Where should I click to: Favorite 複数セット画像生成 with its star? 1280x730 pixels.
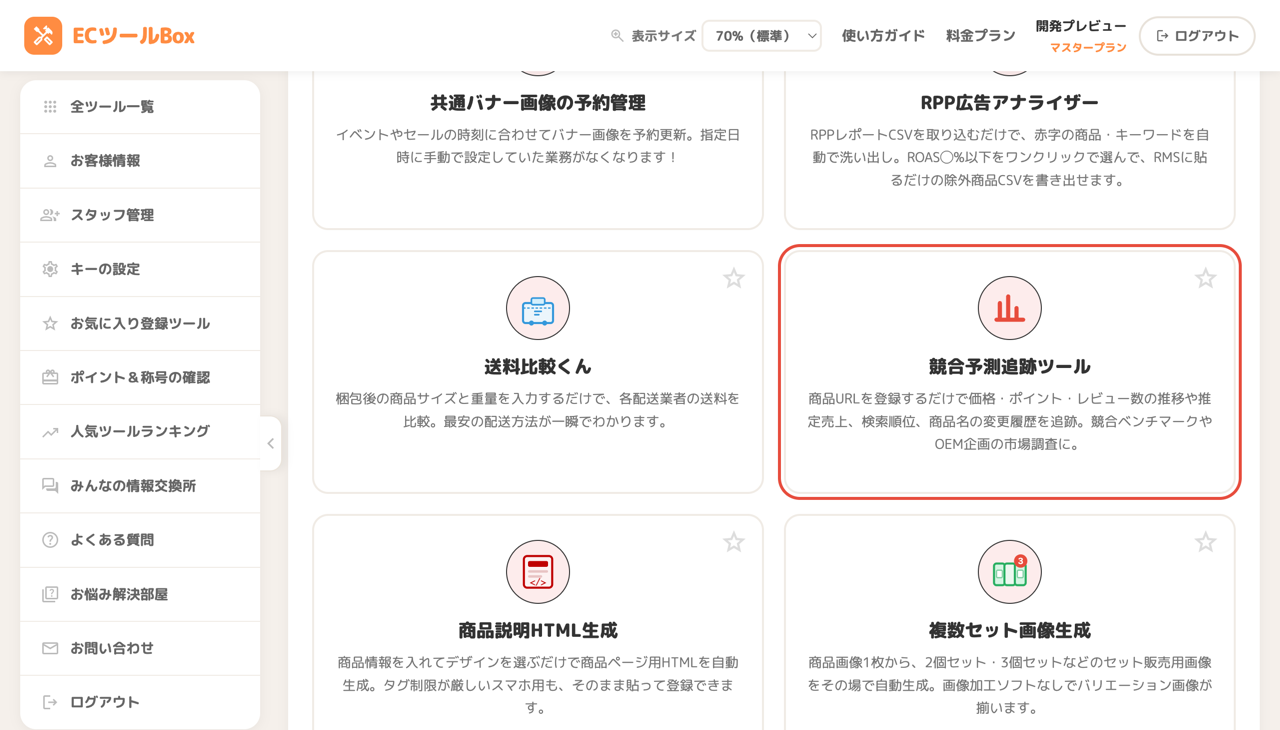pyautogui.click(x=1206, y=542)
